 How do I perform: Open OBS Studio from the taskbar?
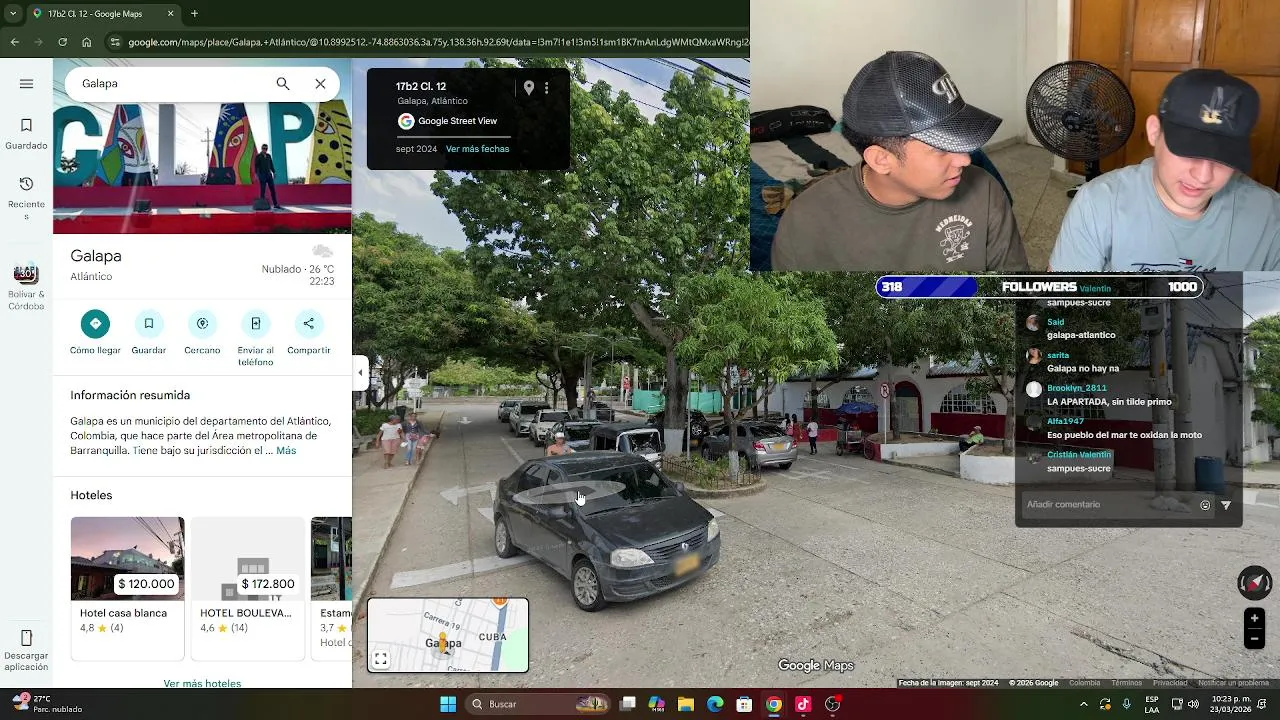(833, 704)
